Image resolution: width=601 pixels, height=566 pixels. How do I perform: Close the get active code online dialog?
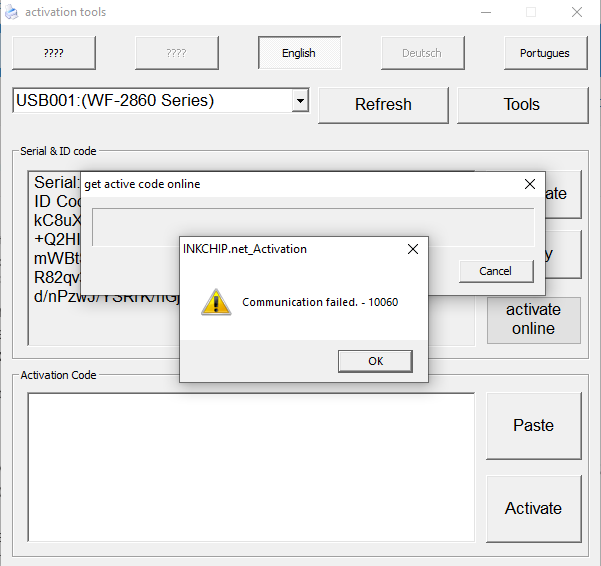(530, 184)
